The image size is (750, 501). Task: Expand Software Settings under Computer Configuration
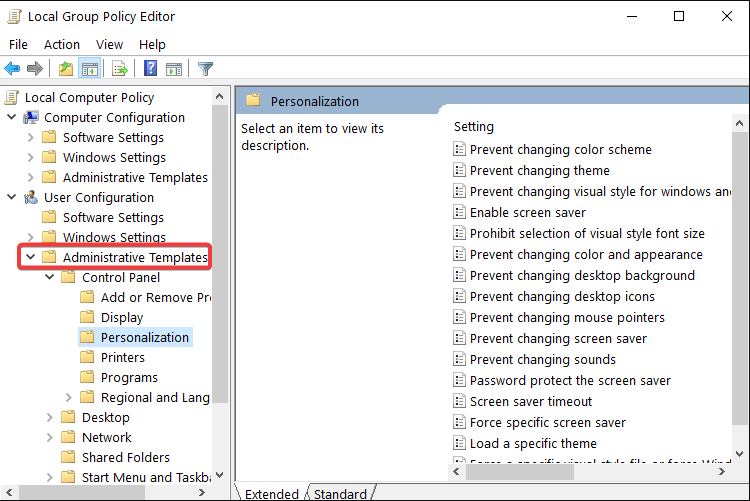click(31, 137)
